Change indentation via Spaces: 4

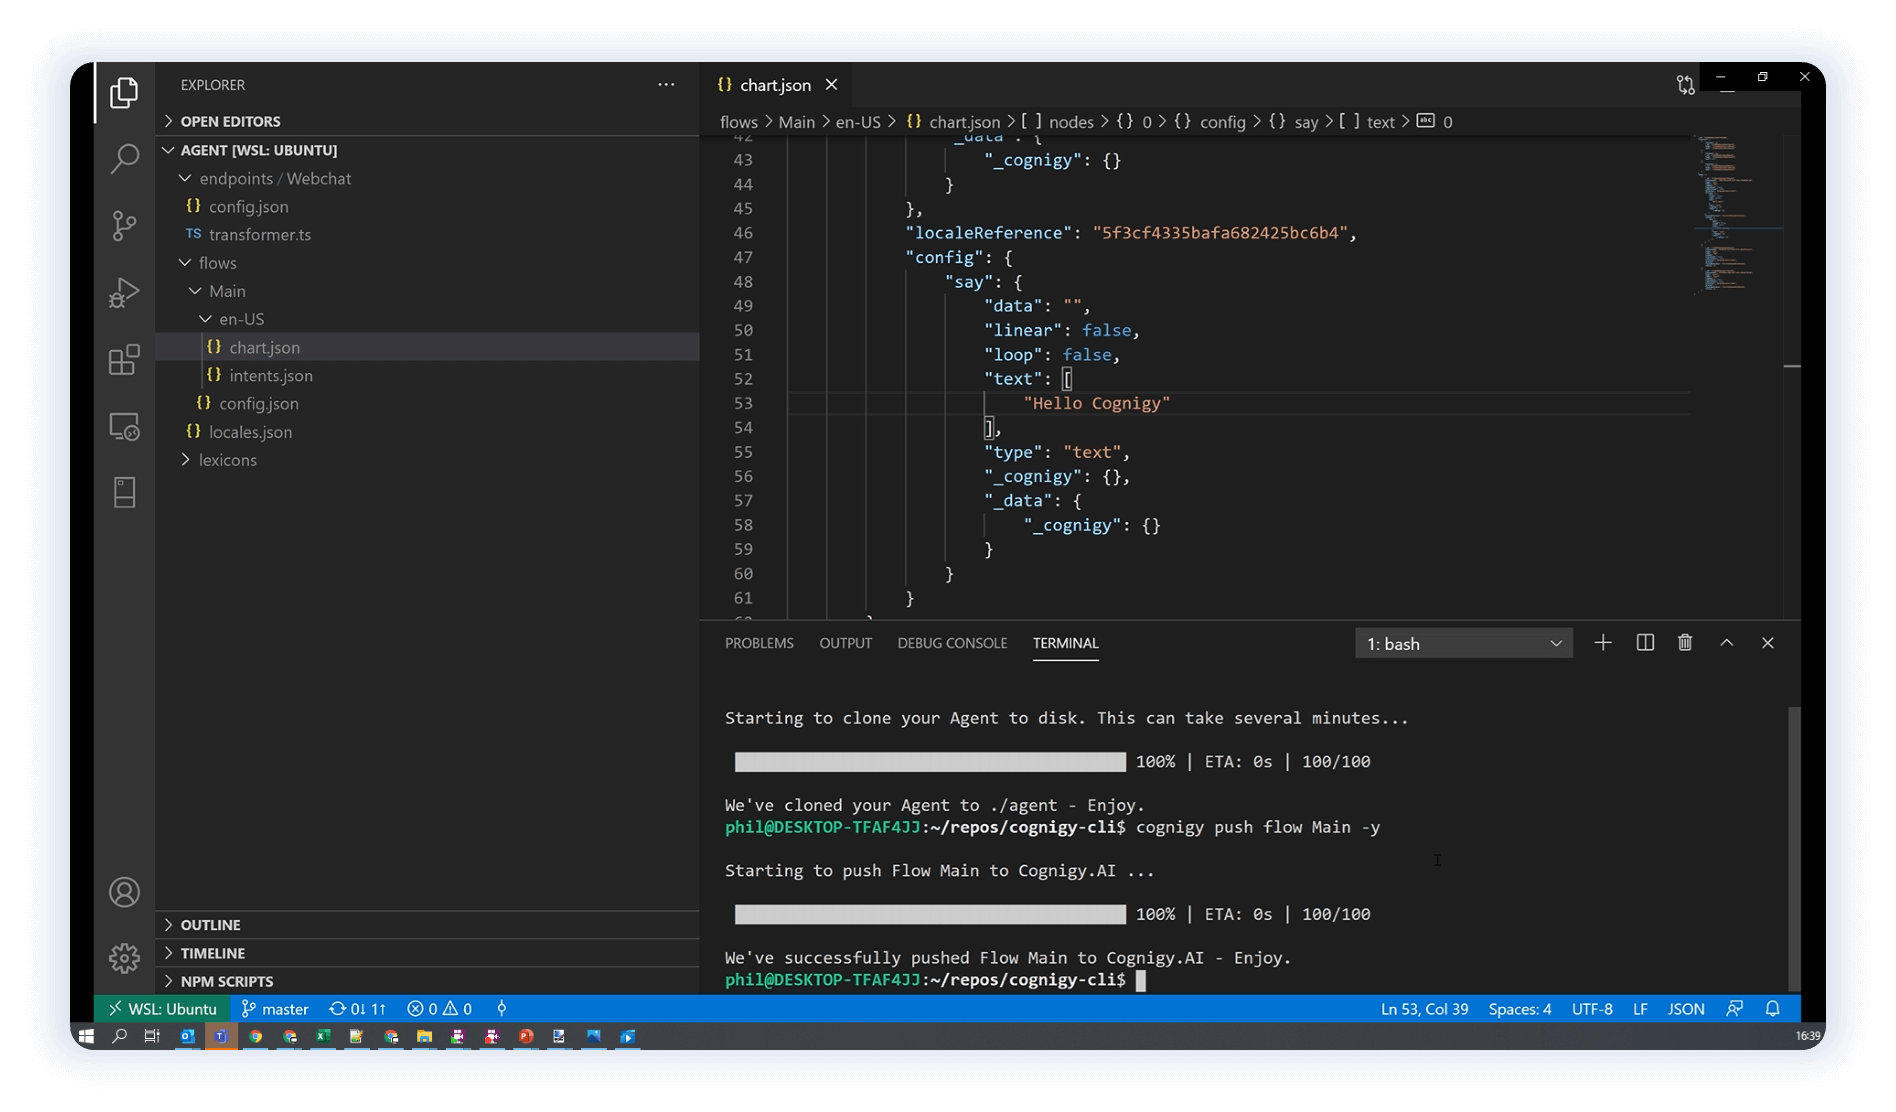pyautogui.click(x=1519, y=1009)
